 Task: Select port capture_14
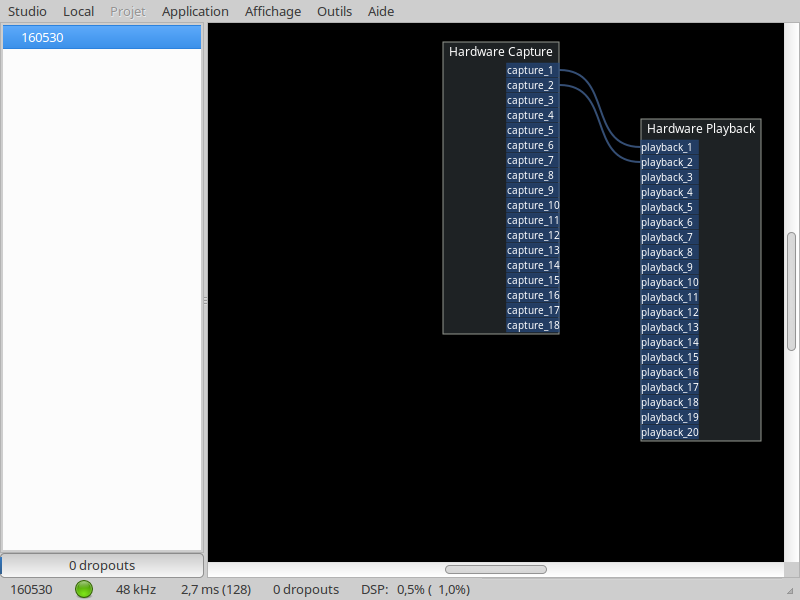[x=533, y=265]
